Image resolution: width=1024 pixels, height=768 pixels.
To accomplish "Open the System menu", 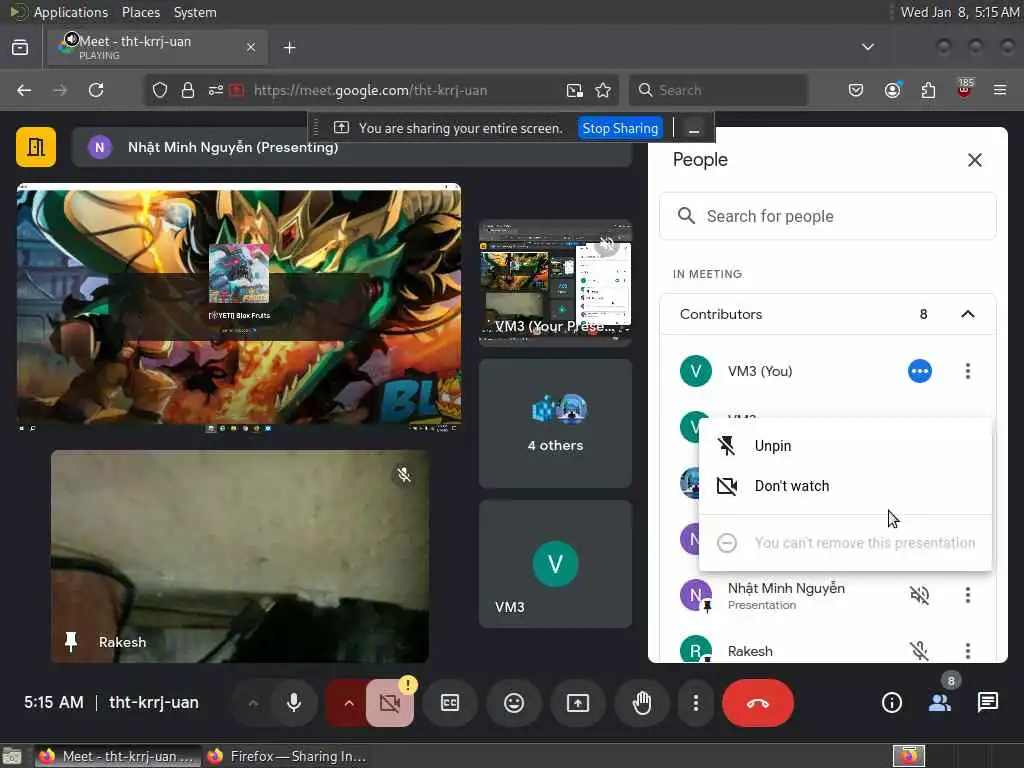I will coord(195,12).
